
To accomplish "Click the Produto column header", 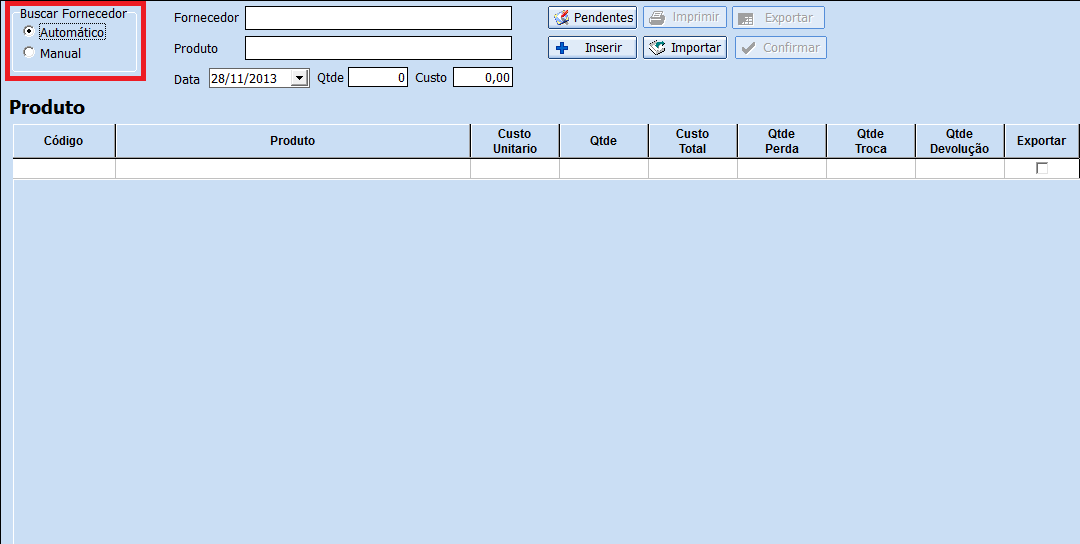I will click(292, 141).
